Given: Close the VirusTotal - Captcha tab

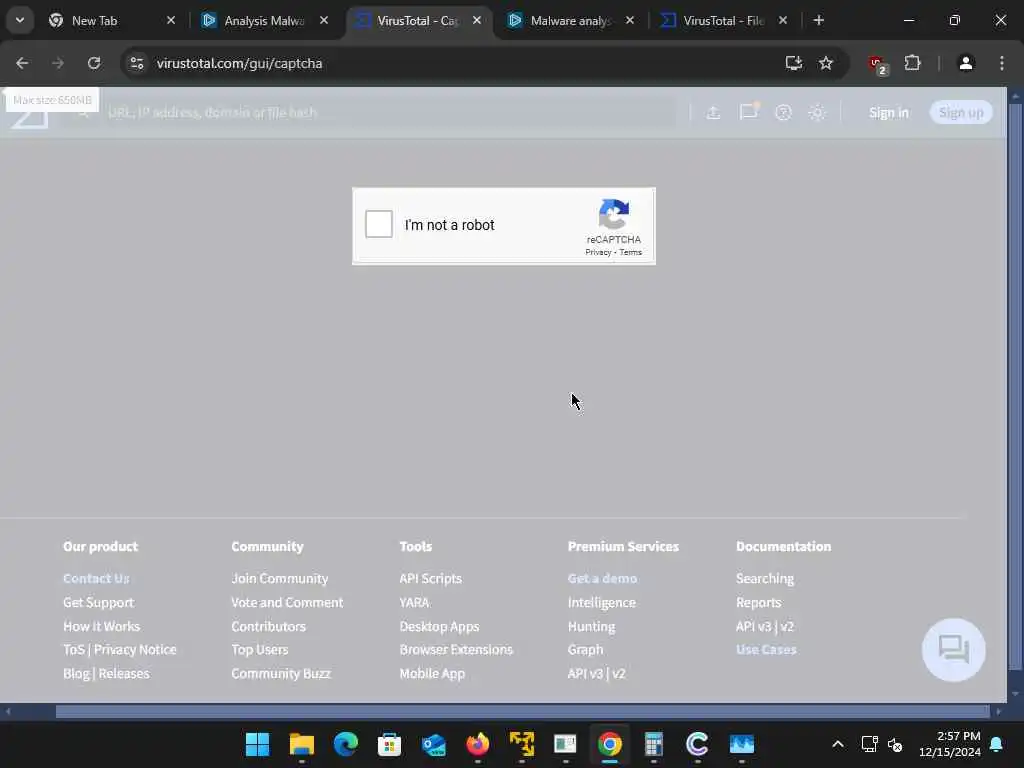Looking at the screenshot, I should [x=477, y=20].
